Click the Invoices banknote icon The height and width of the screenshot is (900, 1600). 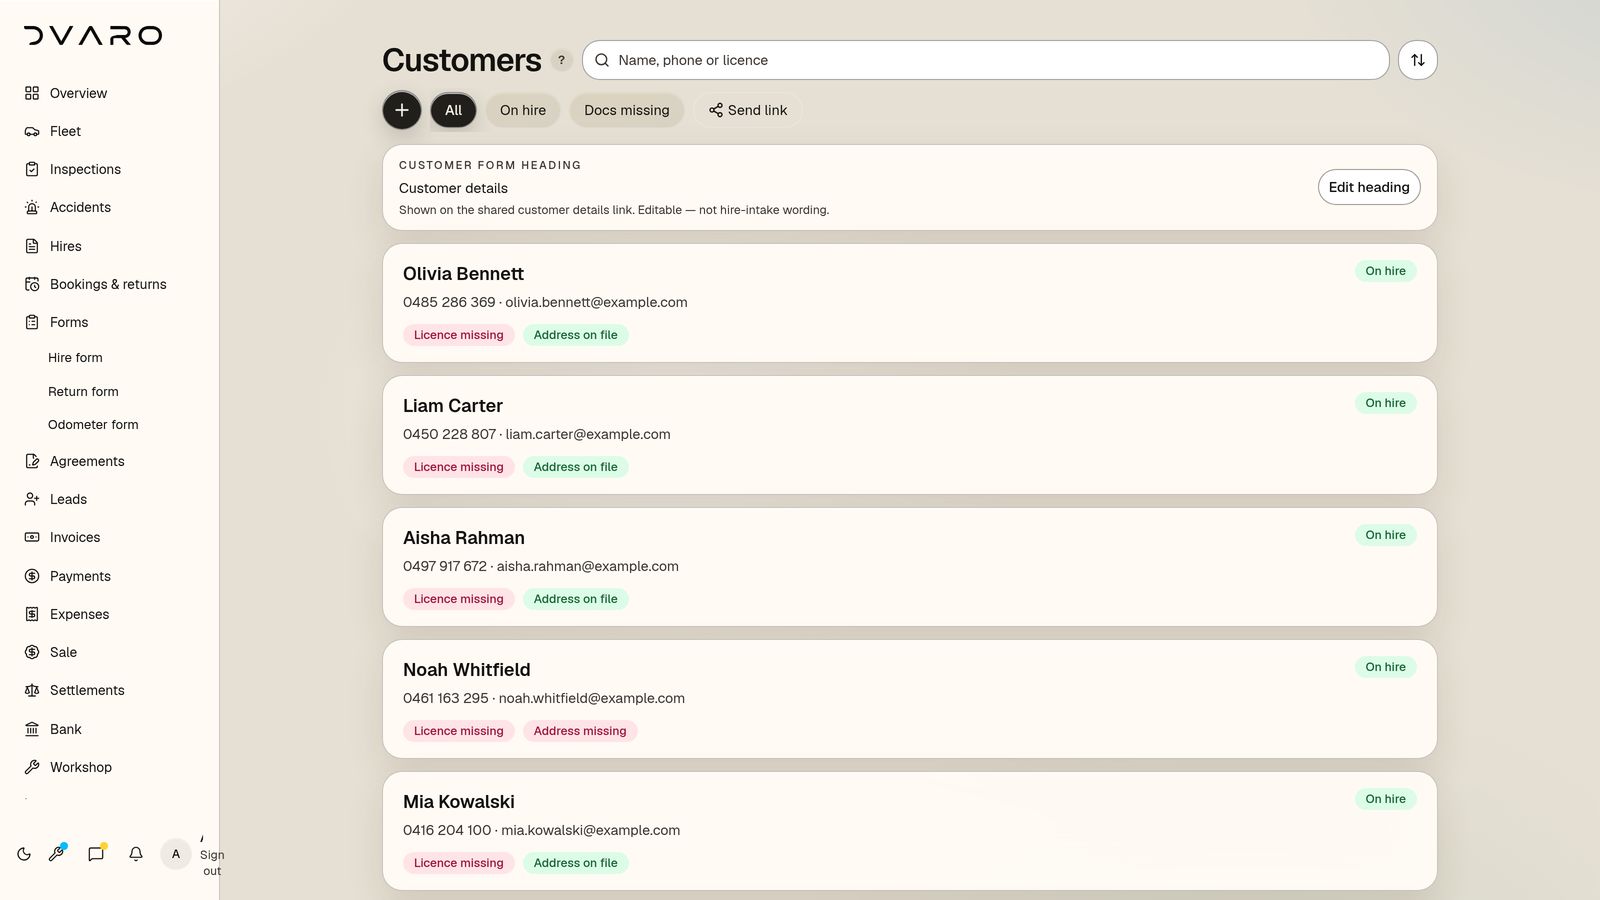[32, 537]
